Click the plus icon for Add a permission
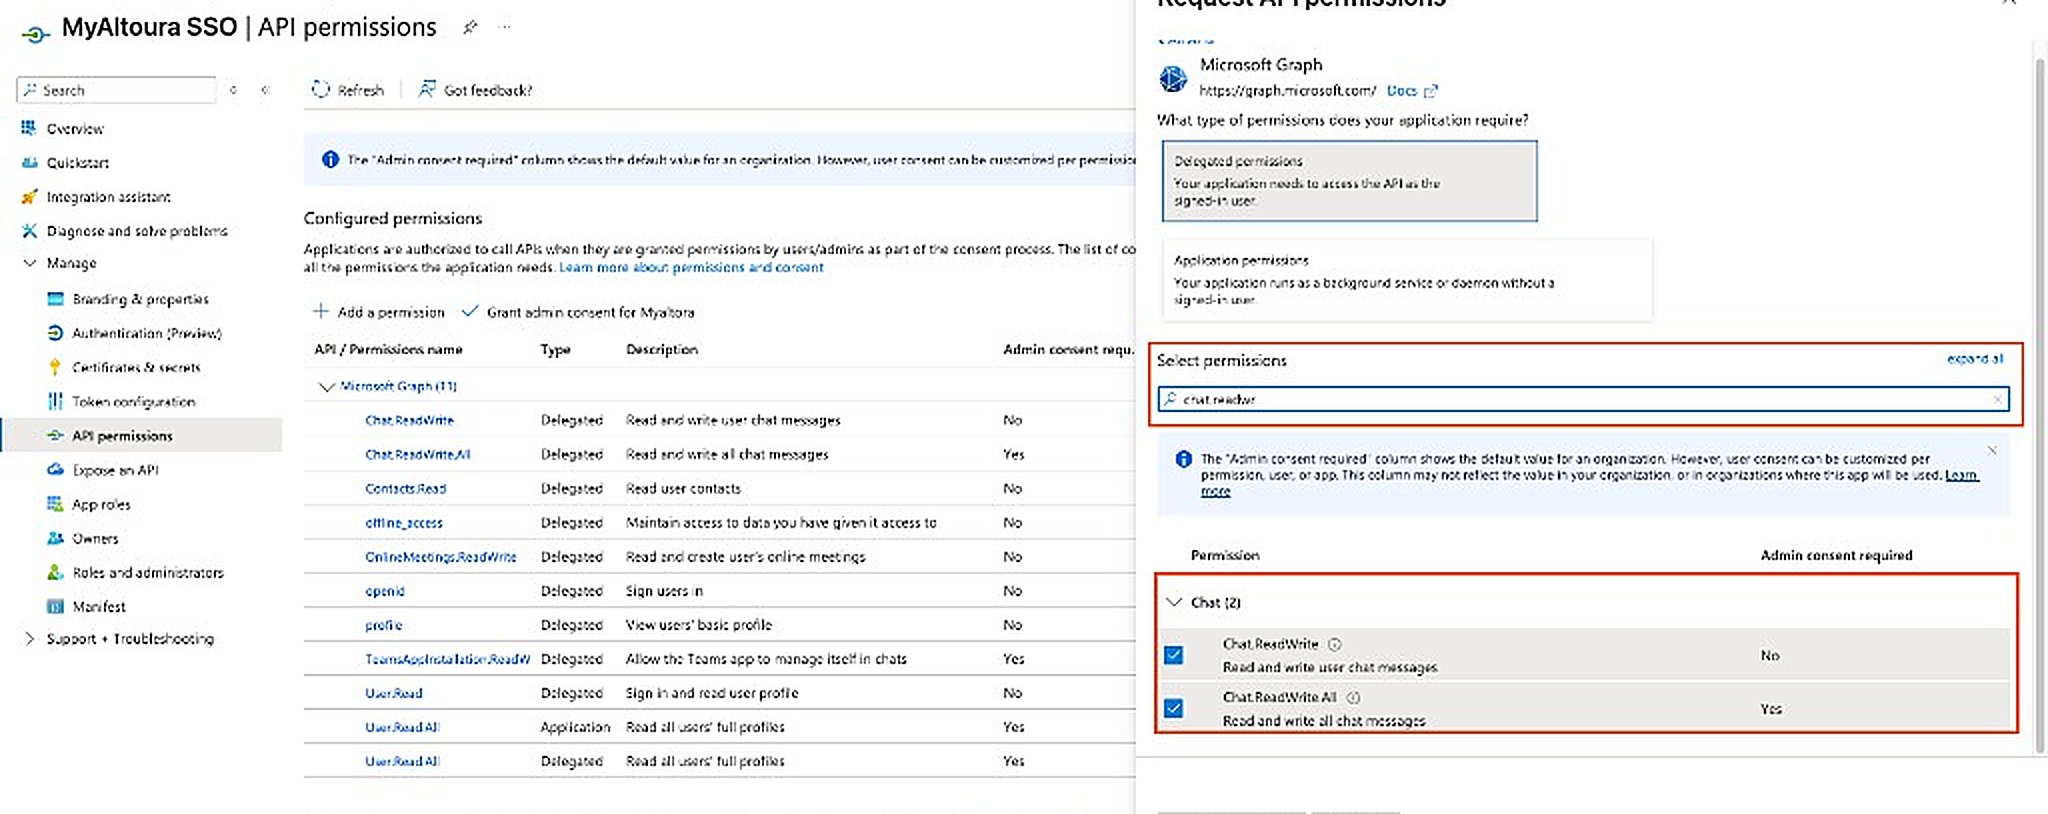Viewport: 2048px width, 814px height. [321, 311]
